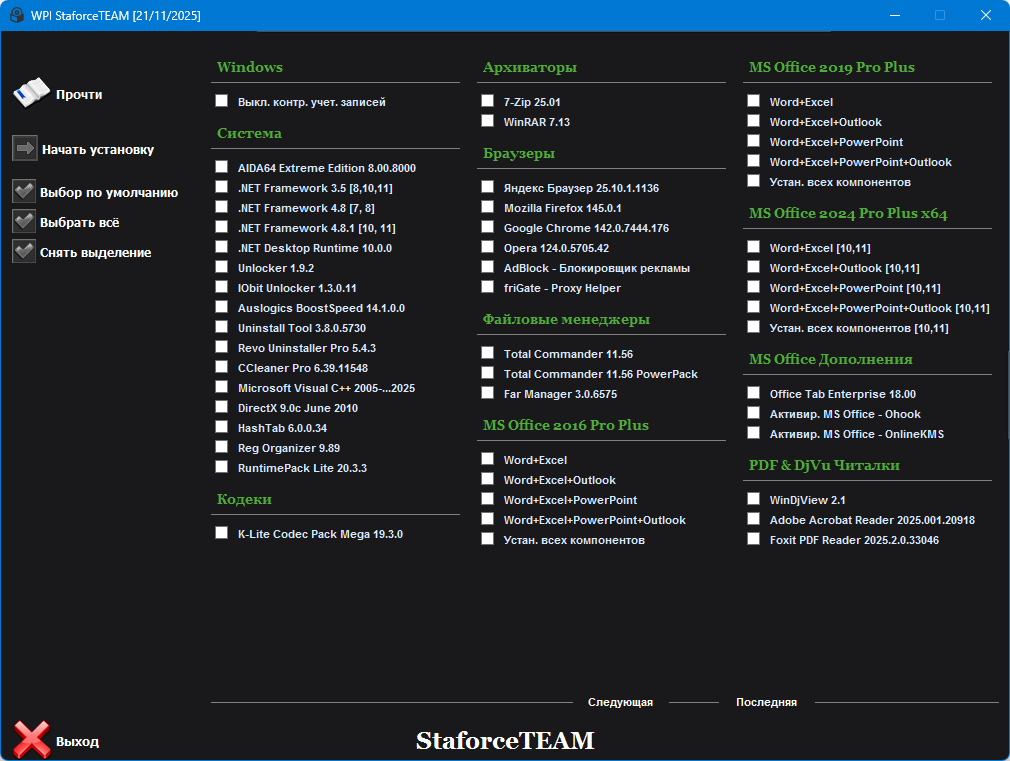Image resolution: width=1010 pixels, height=761 pixels.
Task: Click the Прочти label
Action: pos(79,95)
